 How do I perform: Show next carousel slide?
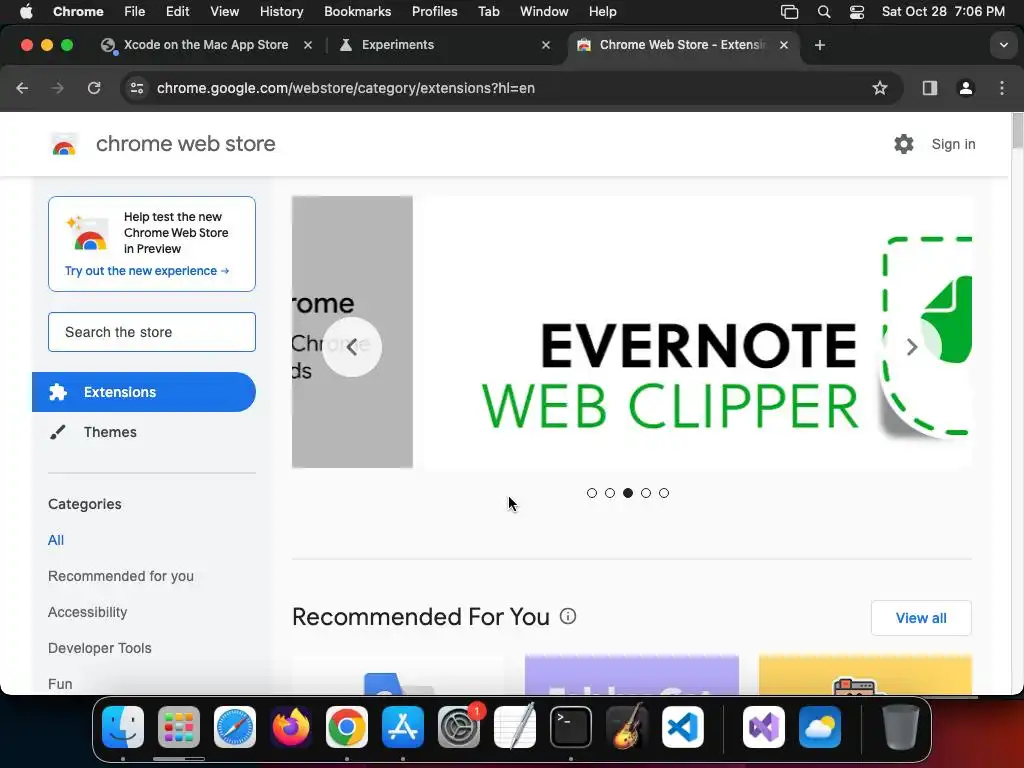point(912,347)
